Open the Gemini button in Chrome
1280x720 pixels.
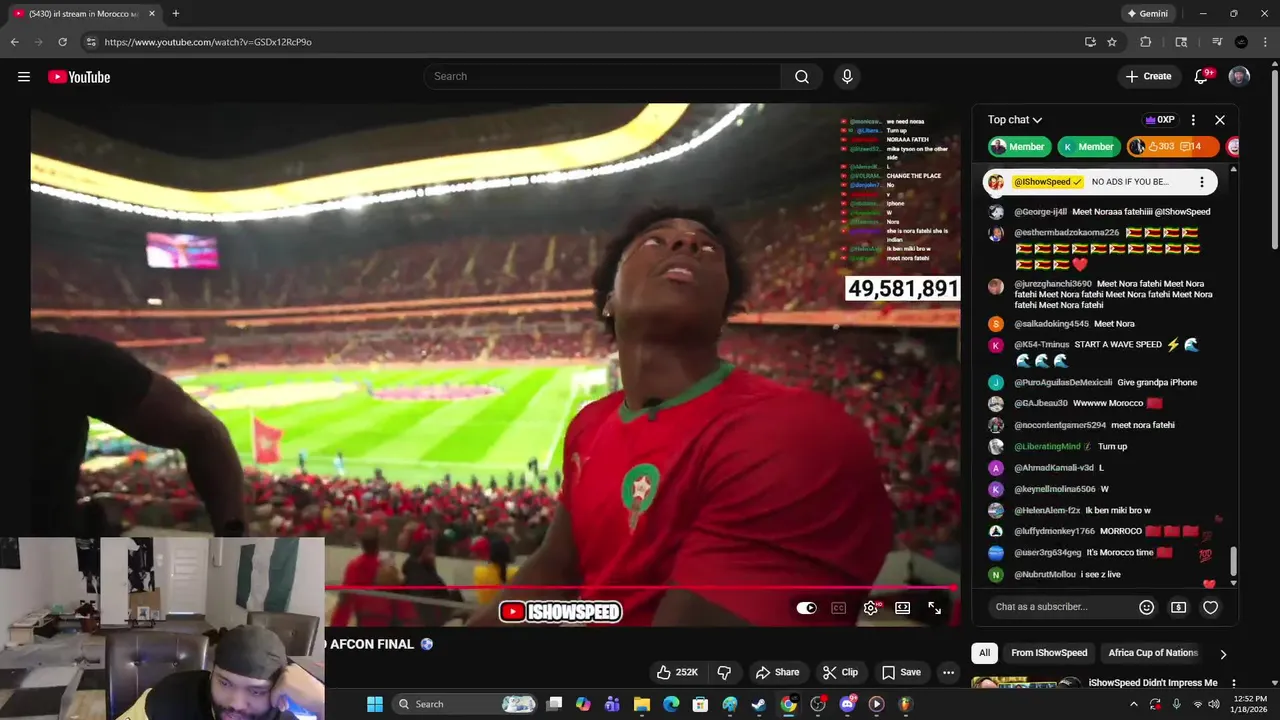pyautogui.click(x=1147, y=14)
